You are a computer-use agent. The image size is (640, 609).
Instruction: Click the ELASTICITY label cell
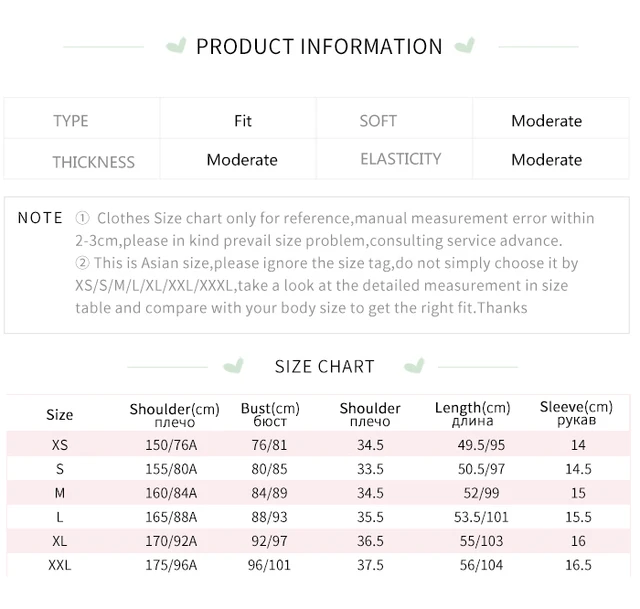click(x=395, y=159)
